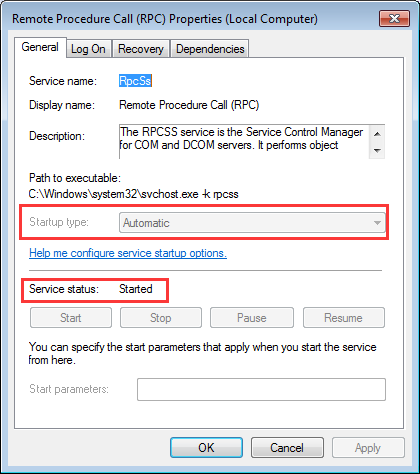Open the Log On tab
420x474 pixels.
coord(88,49)
